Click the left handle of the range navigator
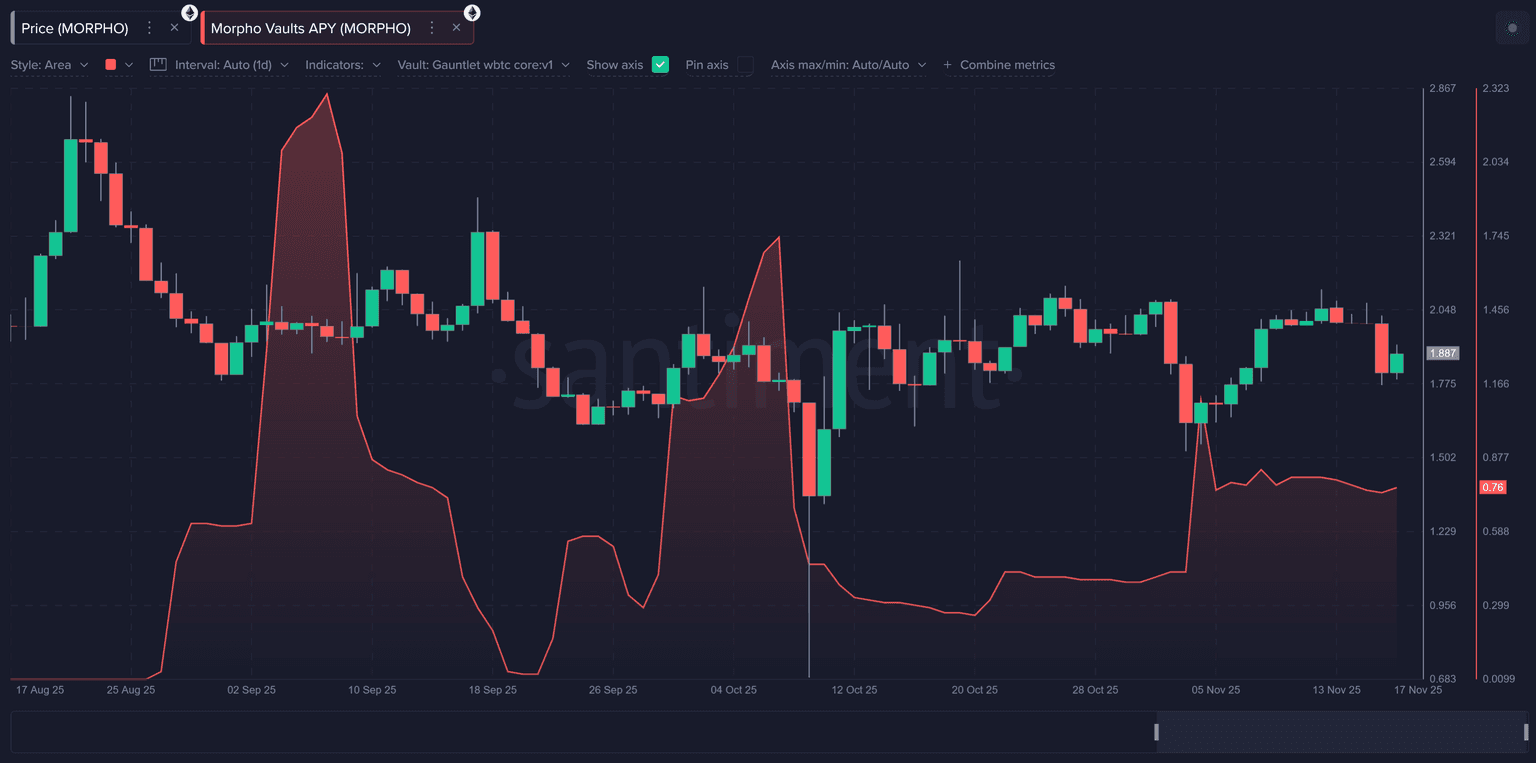The width and height of the screenshot is (1536, 763). click(x=1157, y=732)
